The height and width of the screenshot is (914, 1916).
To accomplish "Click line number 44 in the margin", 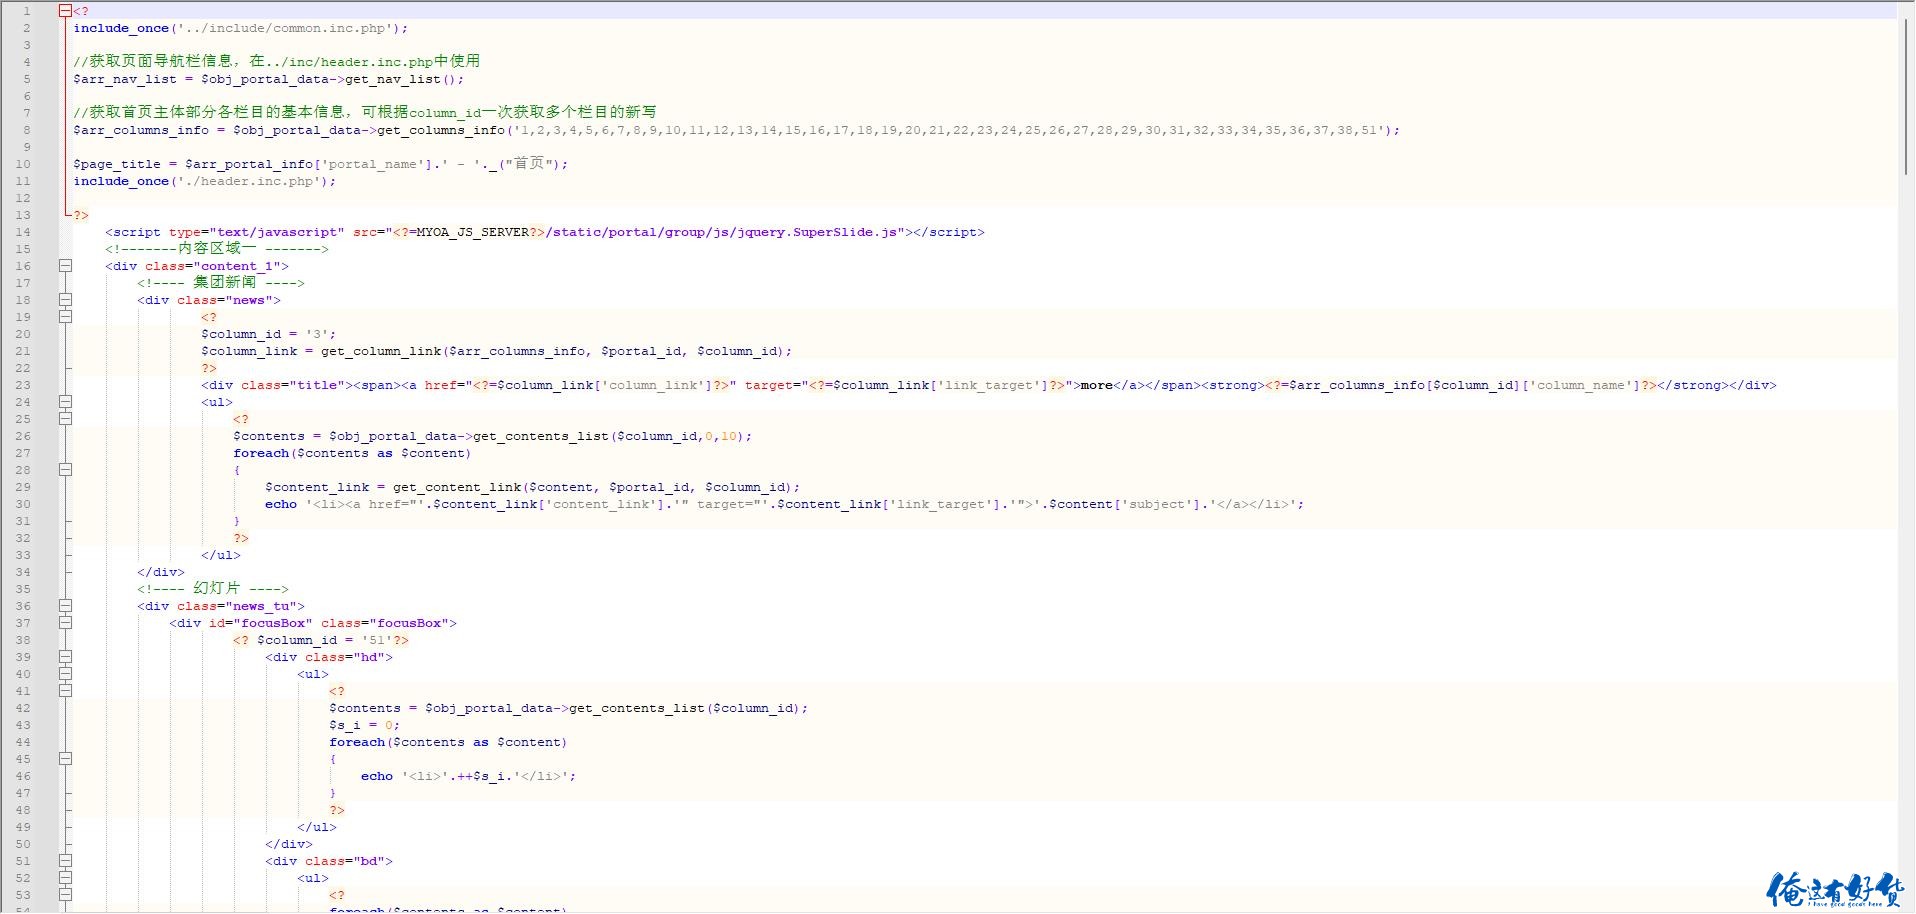I will click(23, 742).
